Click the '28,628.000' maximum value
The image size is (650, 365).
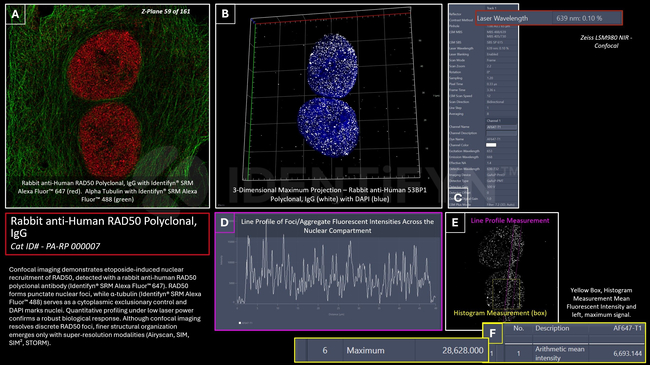pyautogui.click(x=462, y=350)
